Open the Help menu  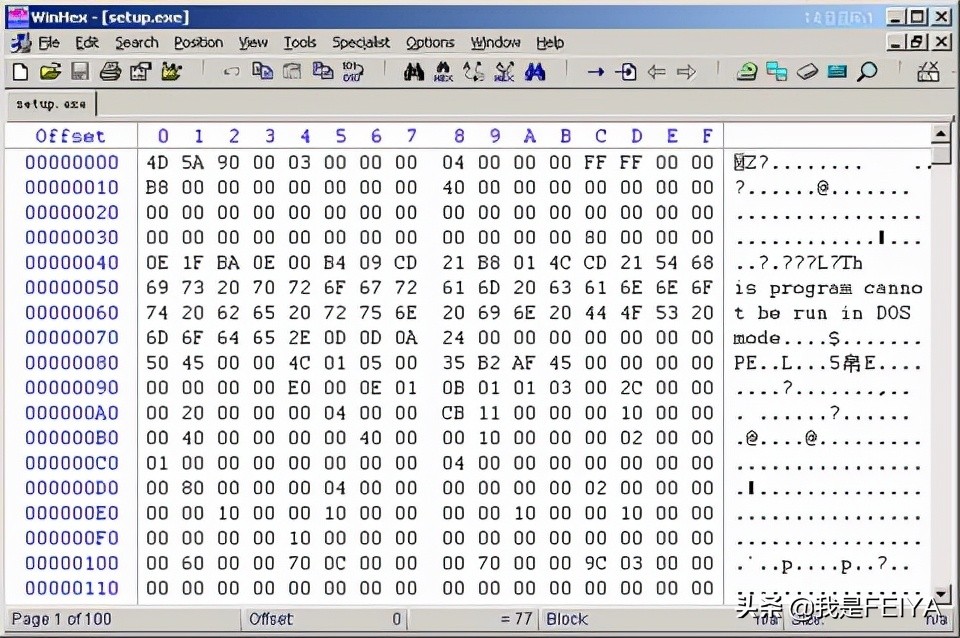[x=550, y=43]
